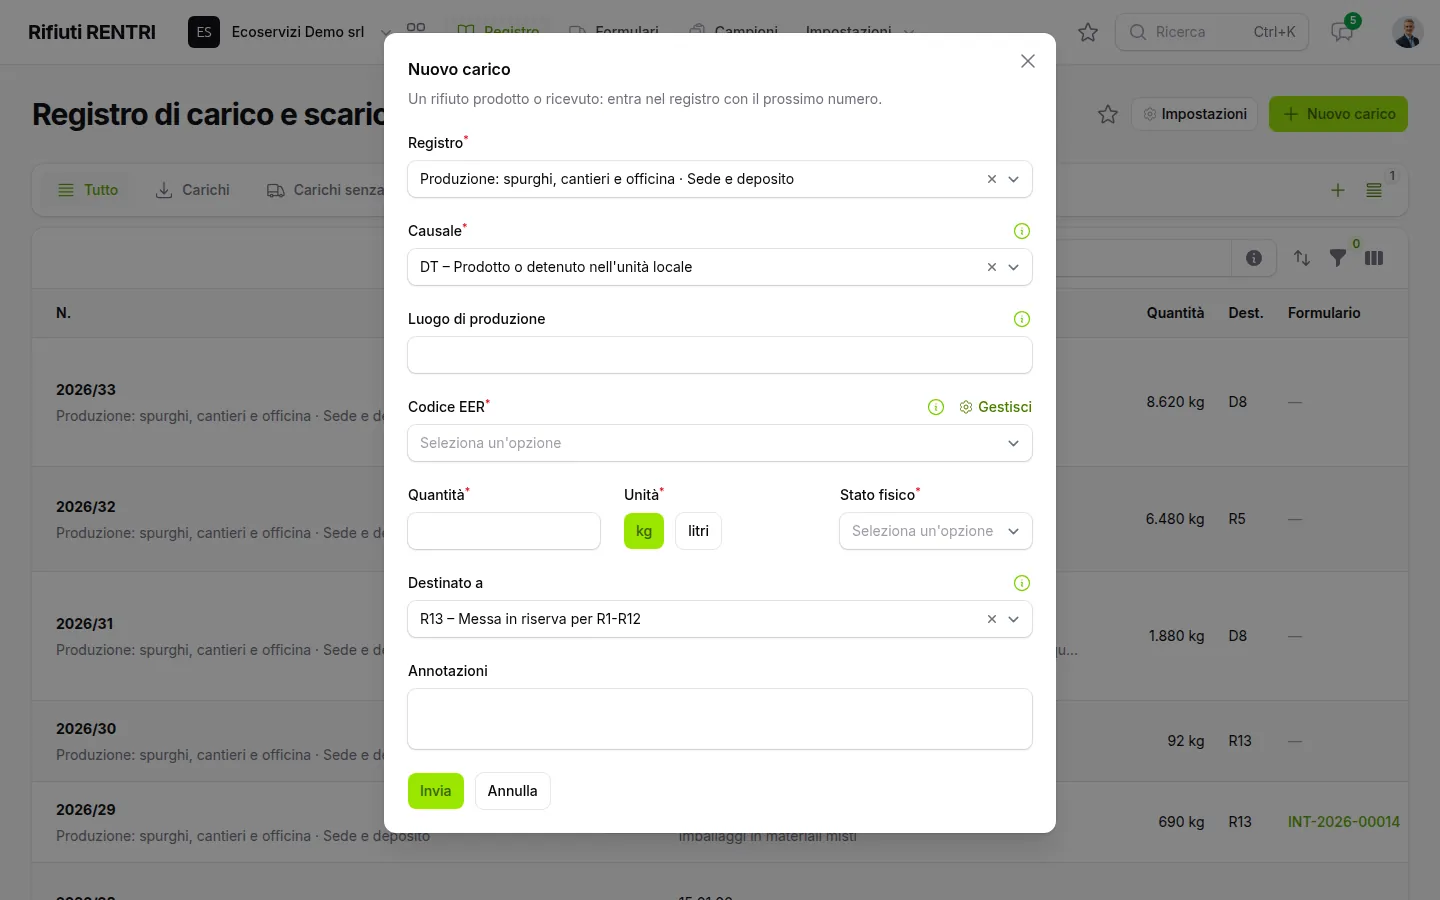Screen dimensions: 1440x900
Task: Click the Annulla button
Action: click(x=513, y=791)
